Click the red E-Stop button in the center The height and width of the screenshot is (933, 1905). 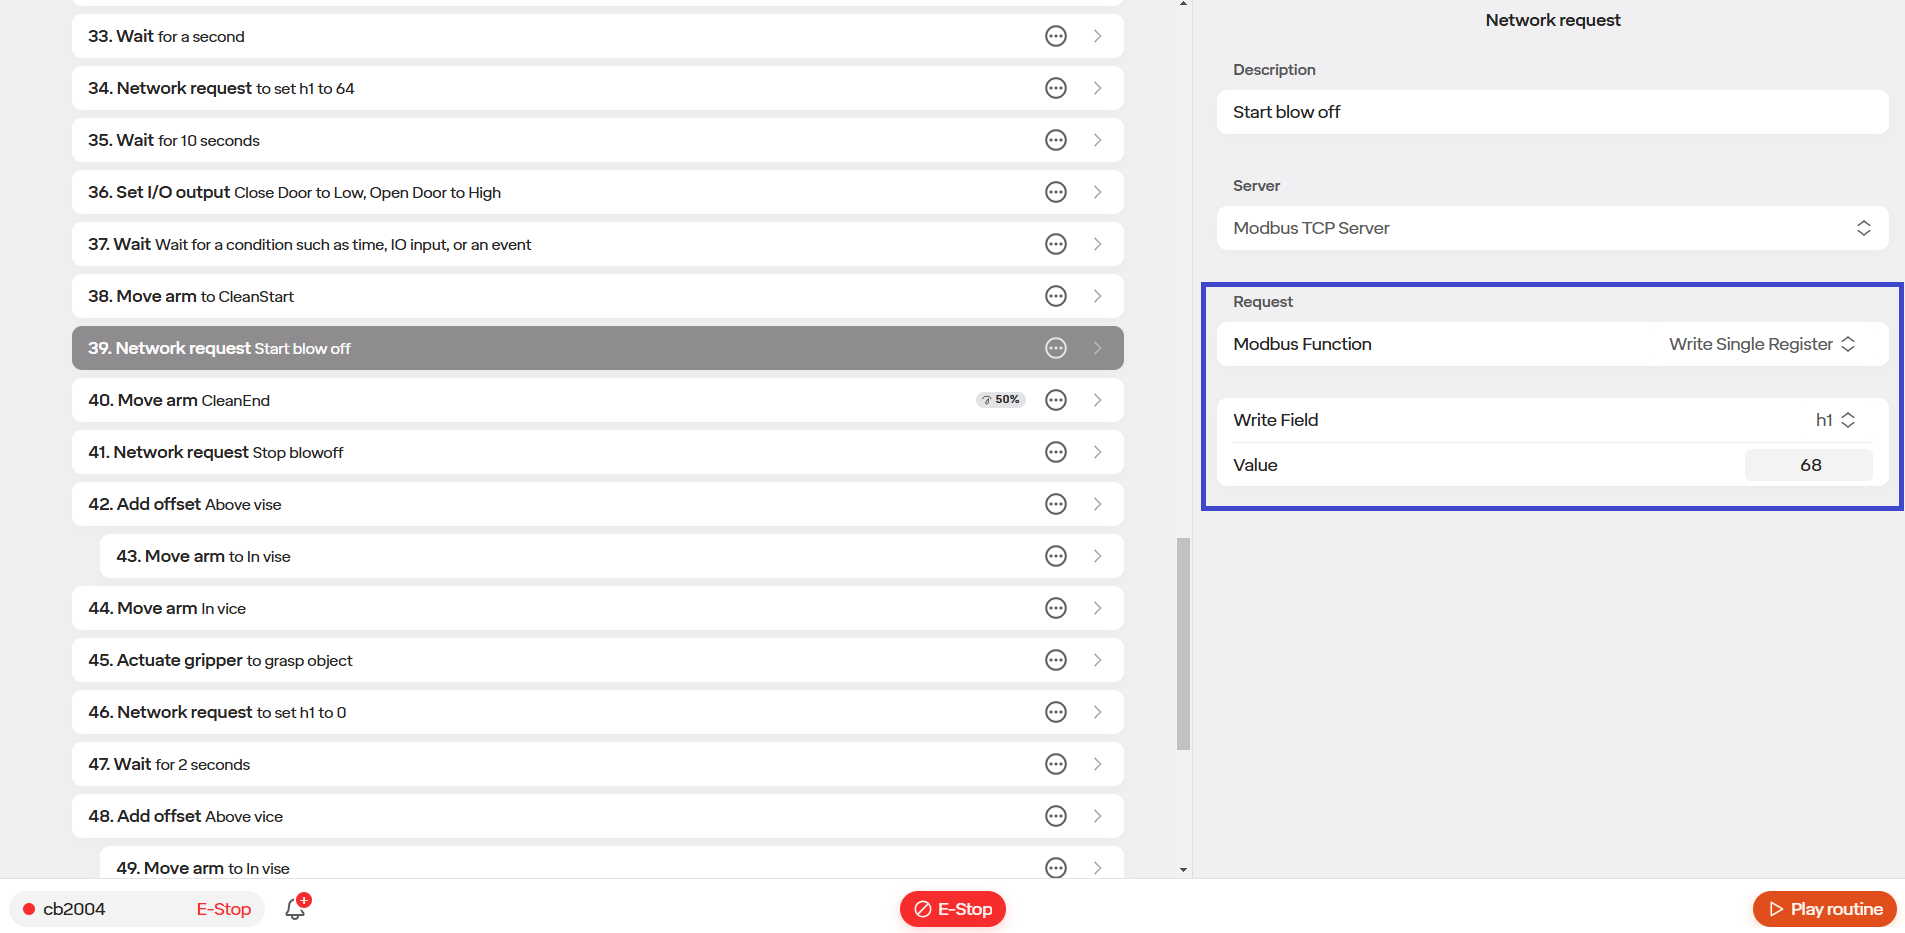pyautogui.click(x=953, y=909)
